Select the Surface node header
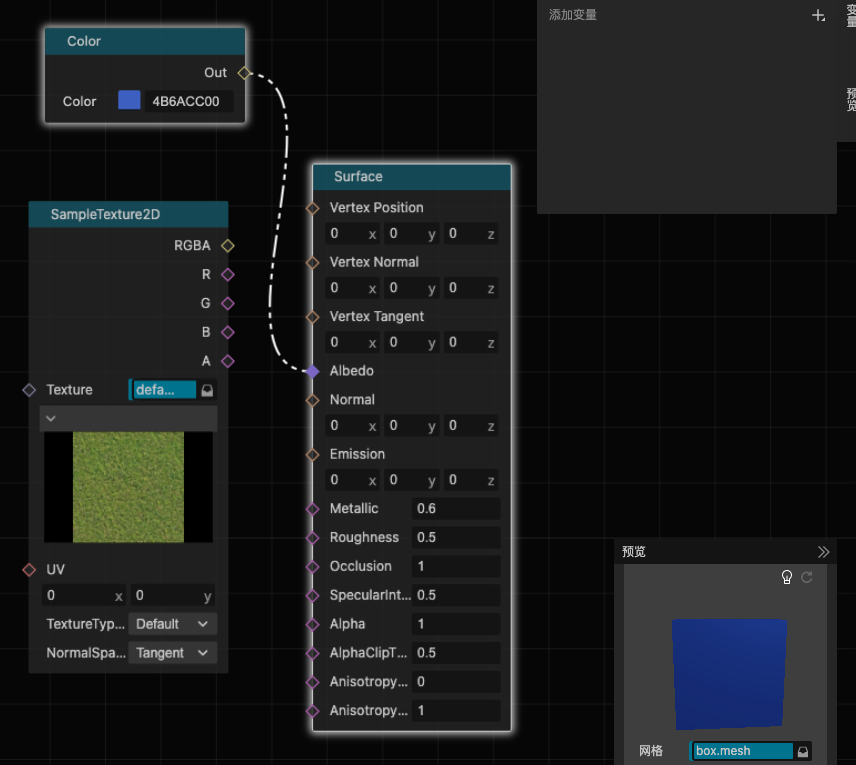856x765 pixels. click(412, 177)
